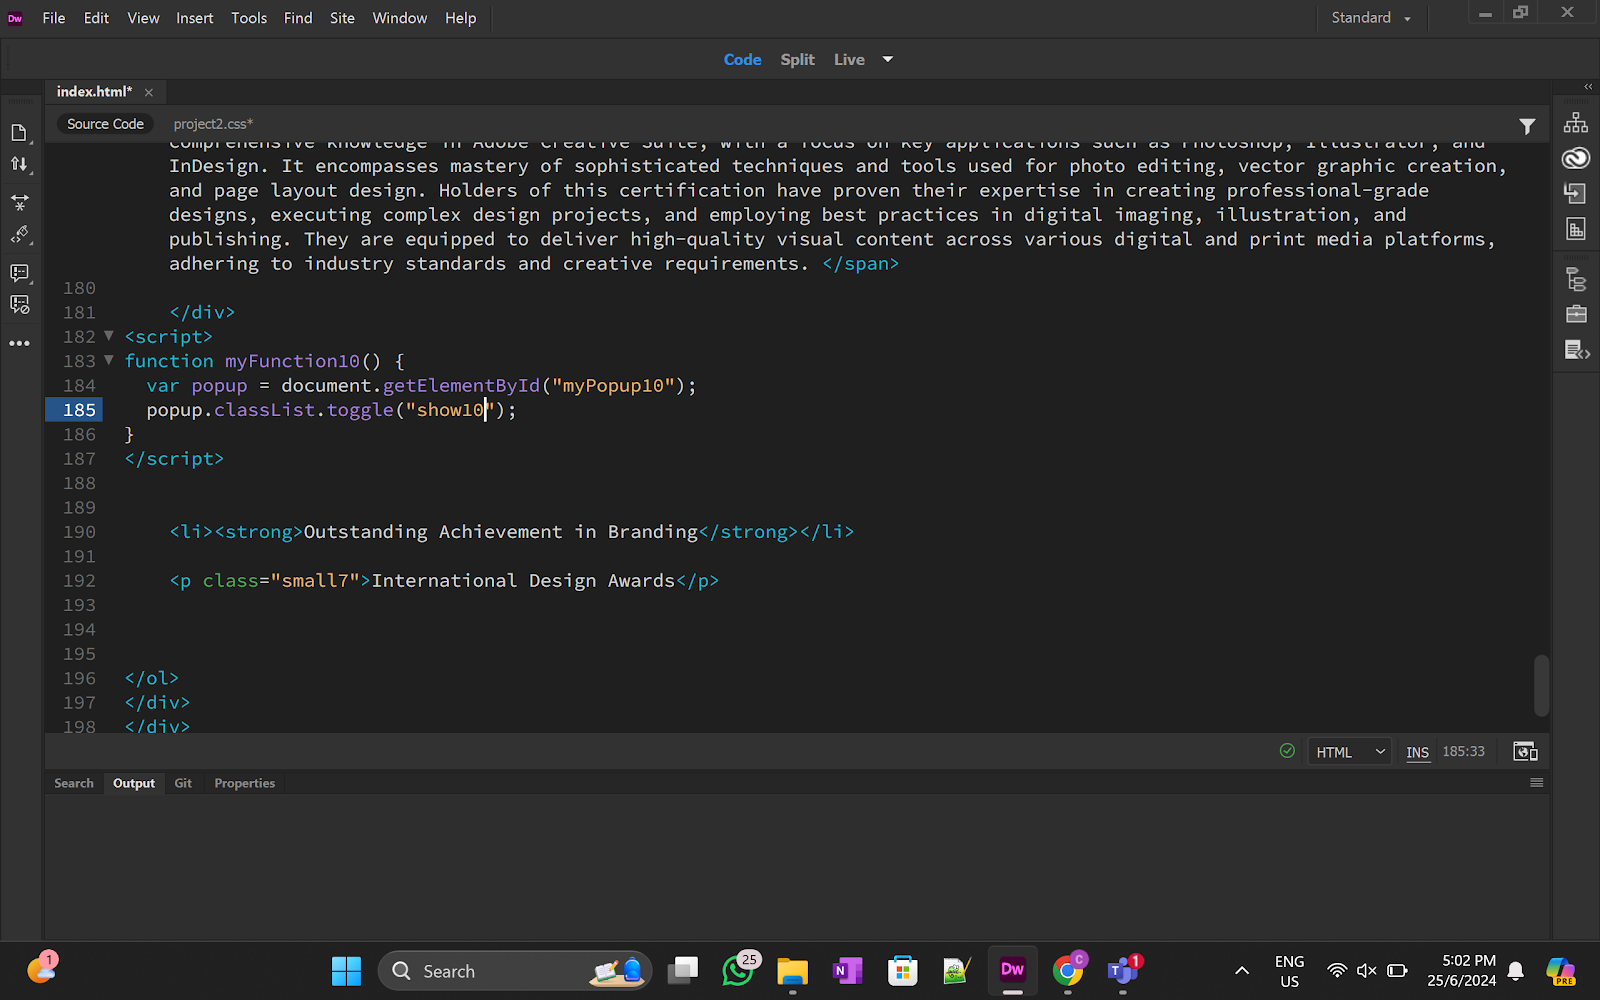Image resolution: width=1600 pixels, height=1000 pixels.
Task: Open Microsoft Teams from the taskbar
Action: (1123, 970)
